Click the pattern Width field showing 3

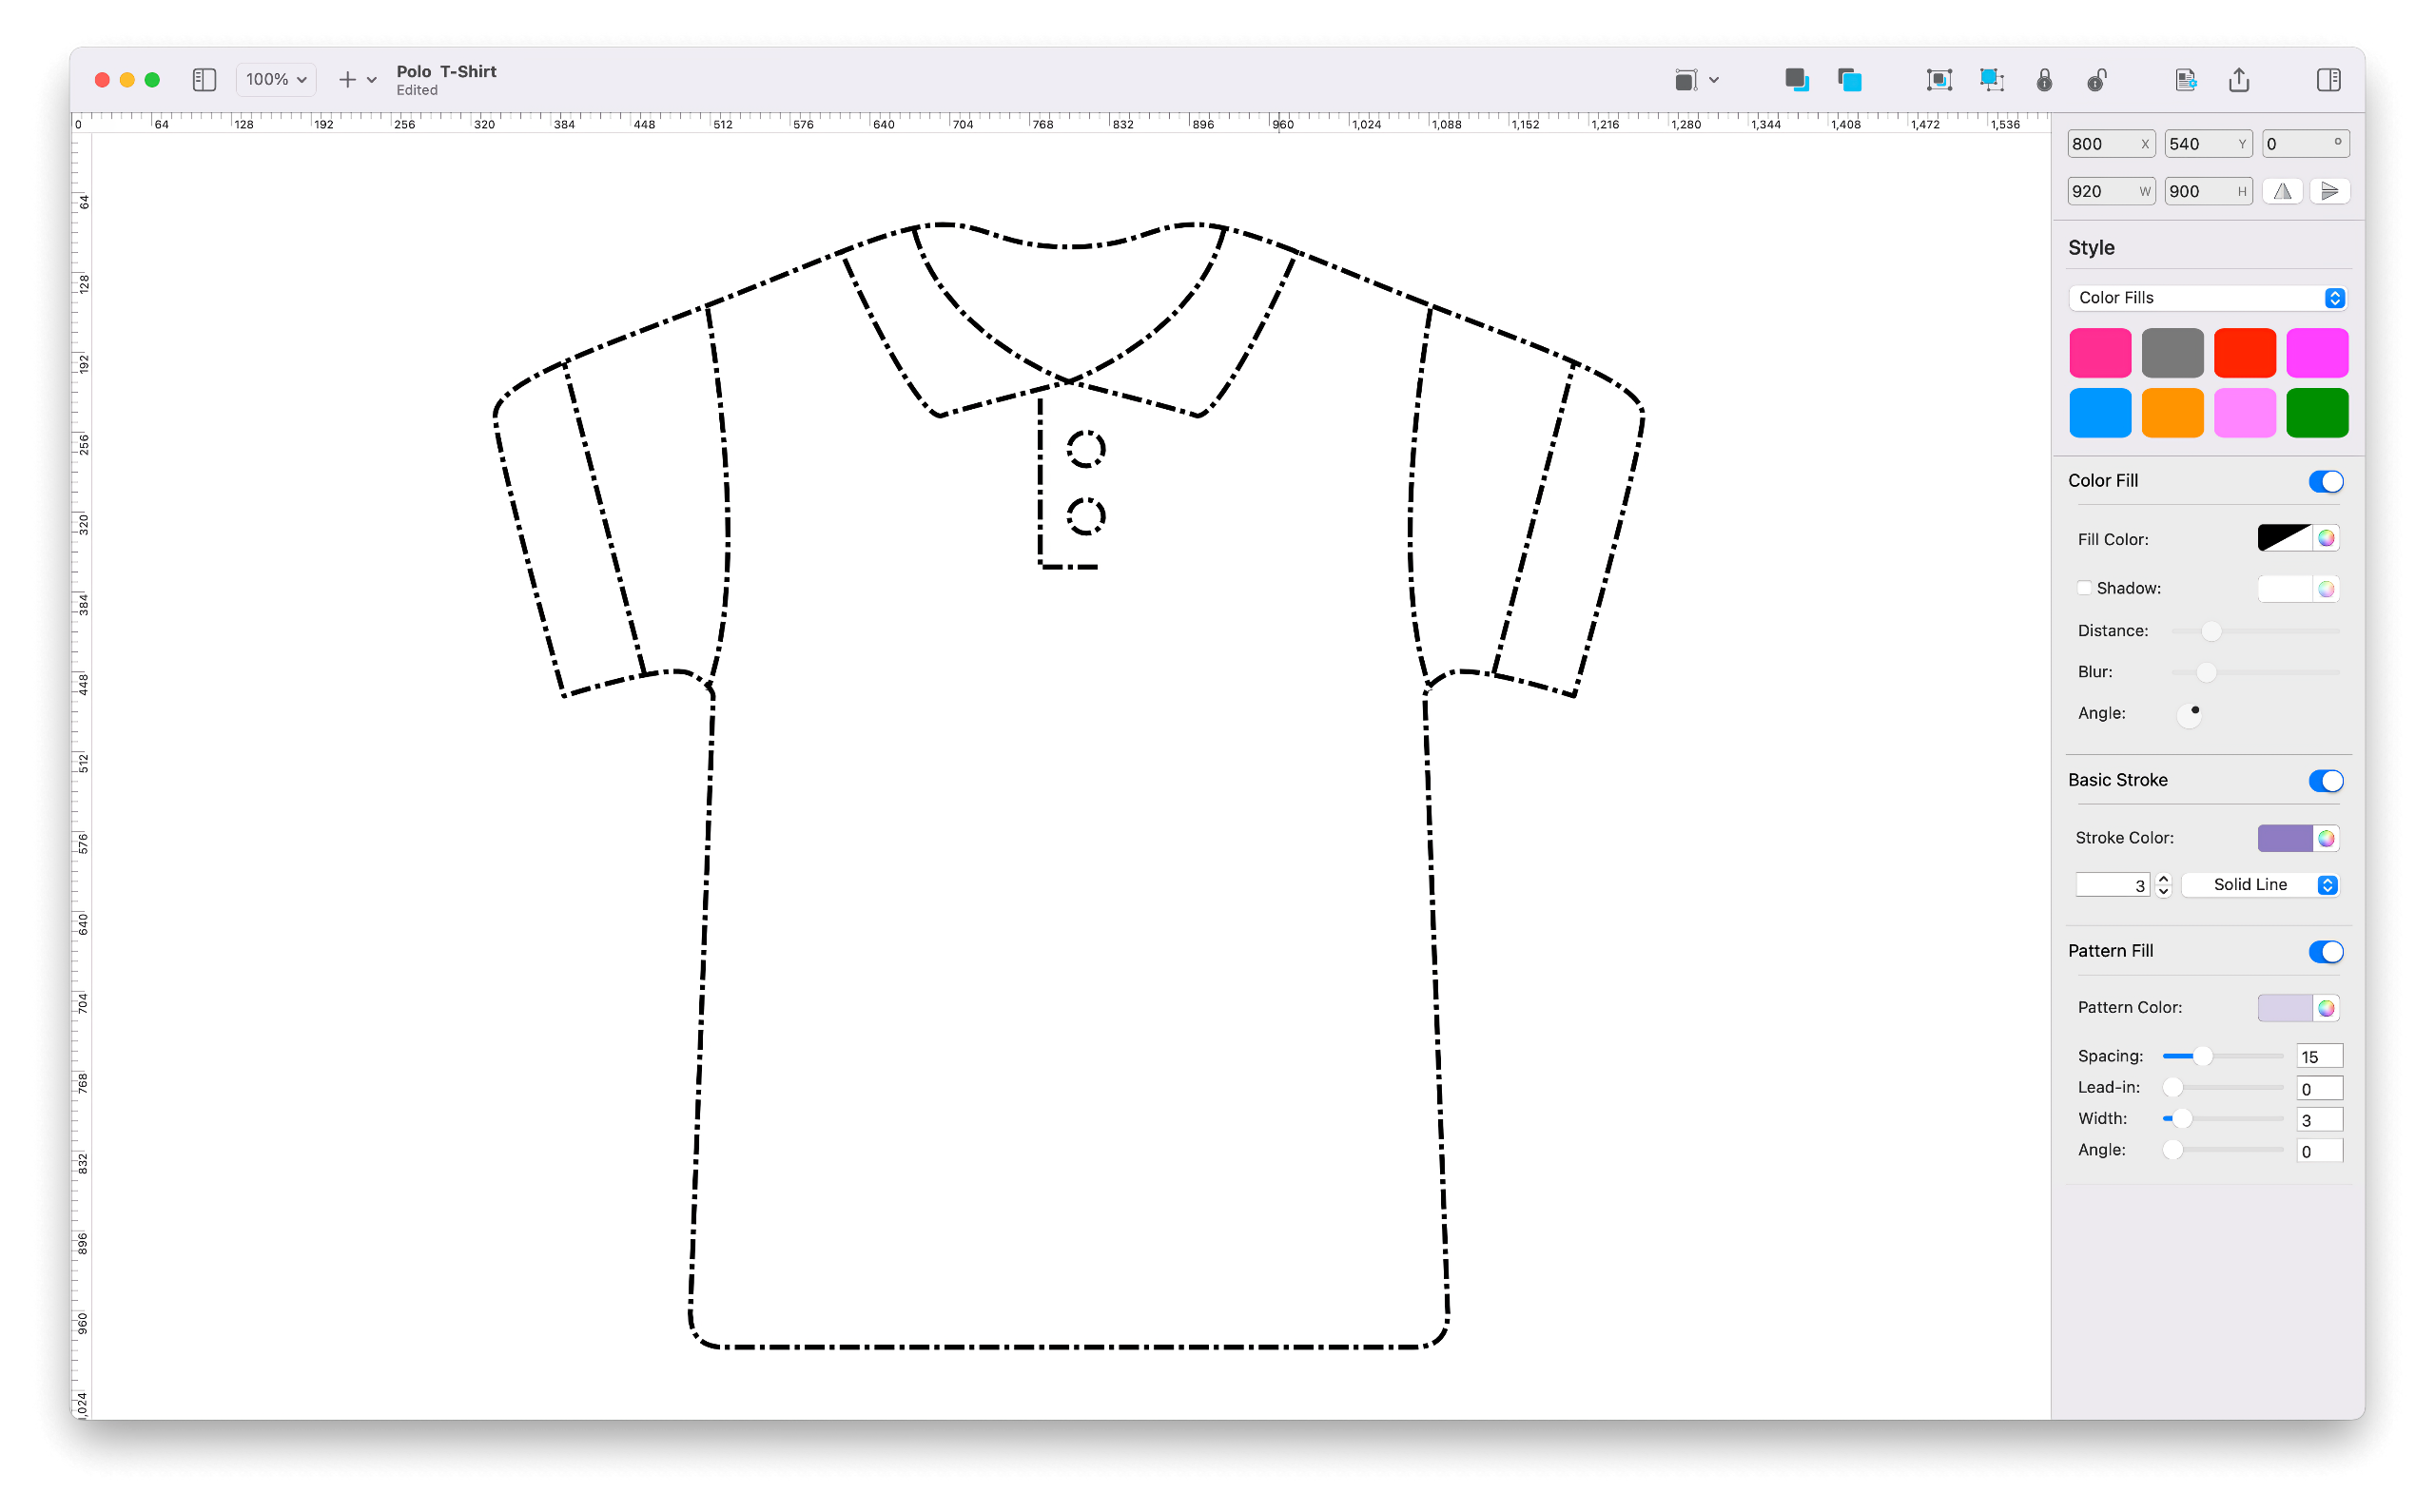click(x=2320, y=1120)
